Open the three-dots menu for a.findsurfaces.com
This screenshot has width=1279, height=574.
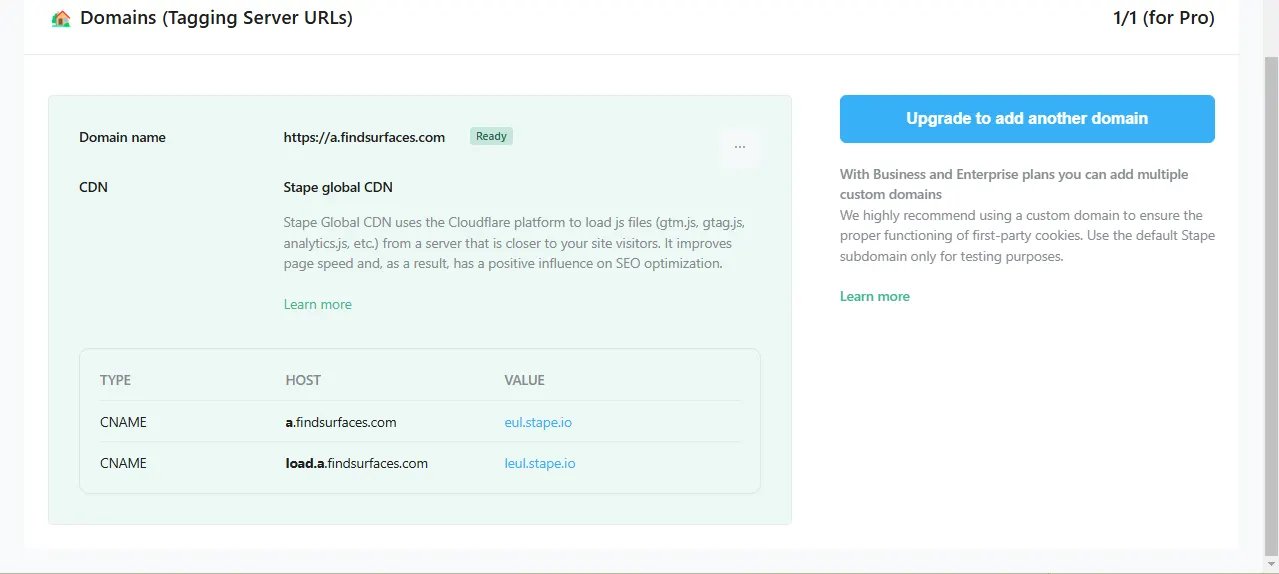tap(740, 147)
